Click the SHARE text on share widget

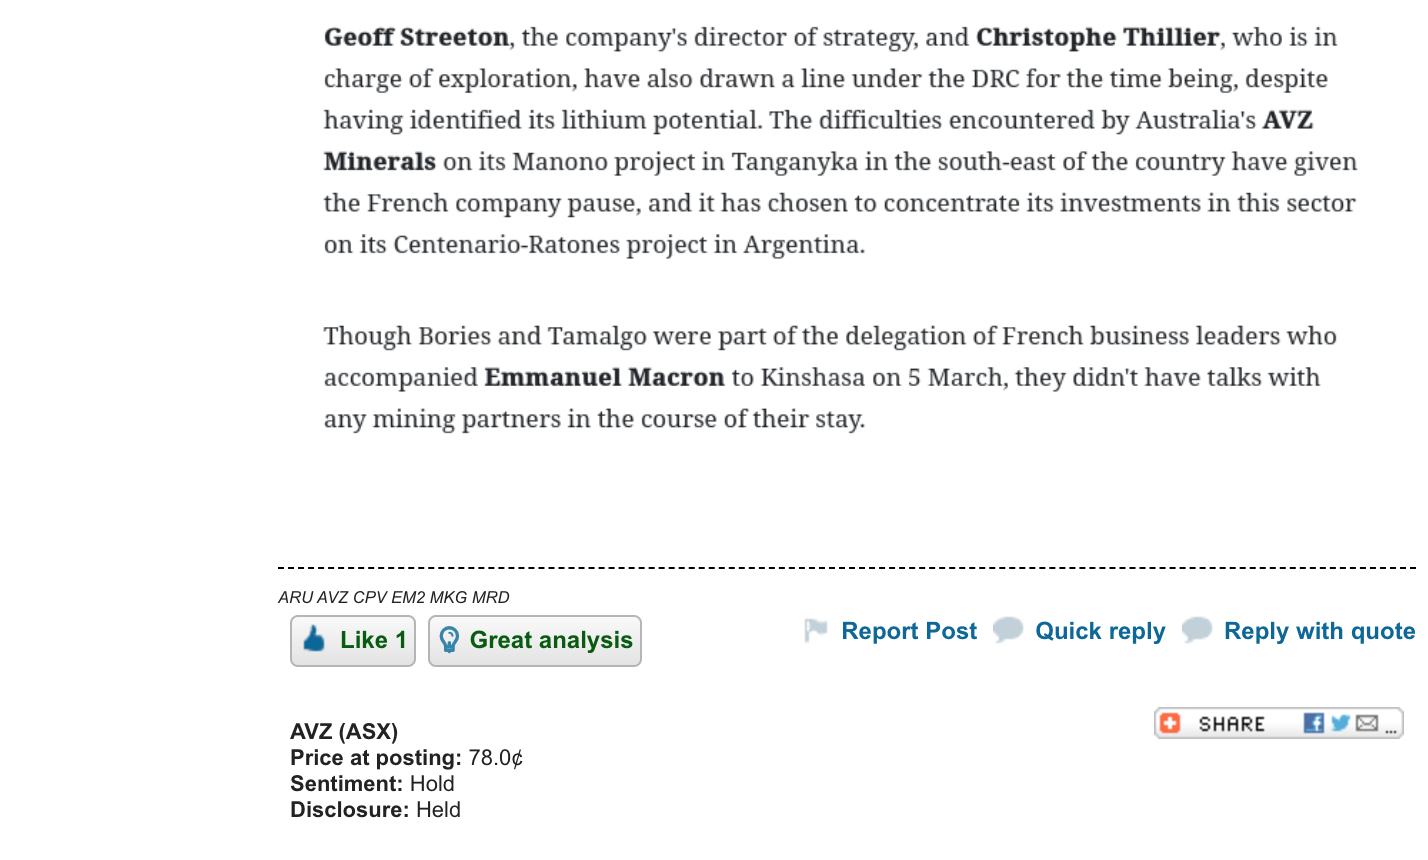(x=1232, y=724)
